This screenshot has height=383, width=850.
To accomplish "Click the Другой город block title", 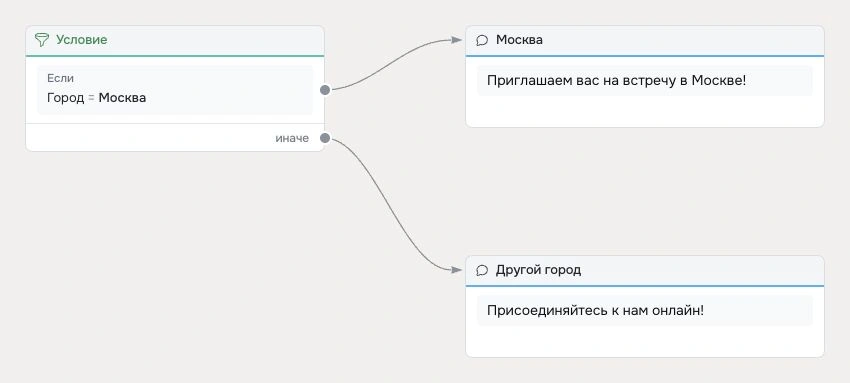I will (x=538, y=270).
